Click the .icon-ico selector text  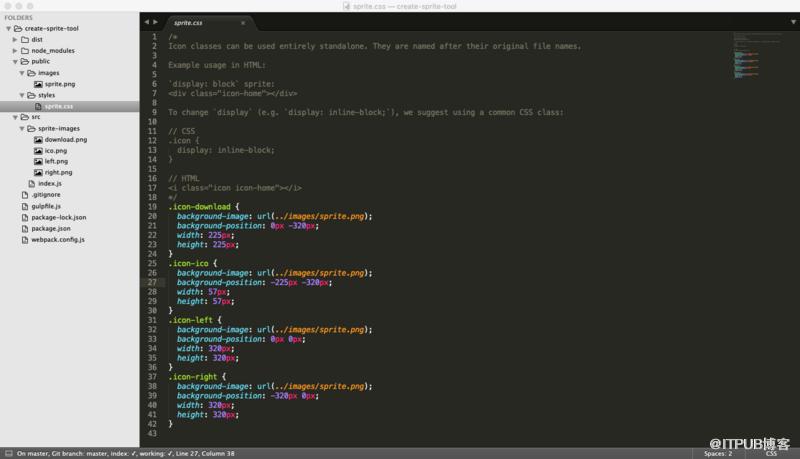(188, 264)
